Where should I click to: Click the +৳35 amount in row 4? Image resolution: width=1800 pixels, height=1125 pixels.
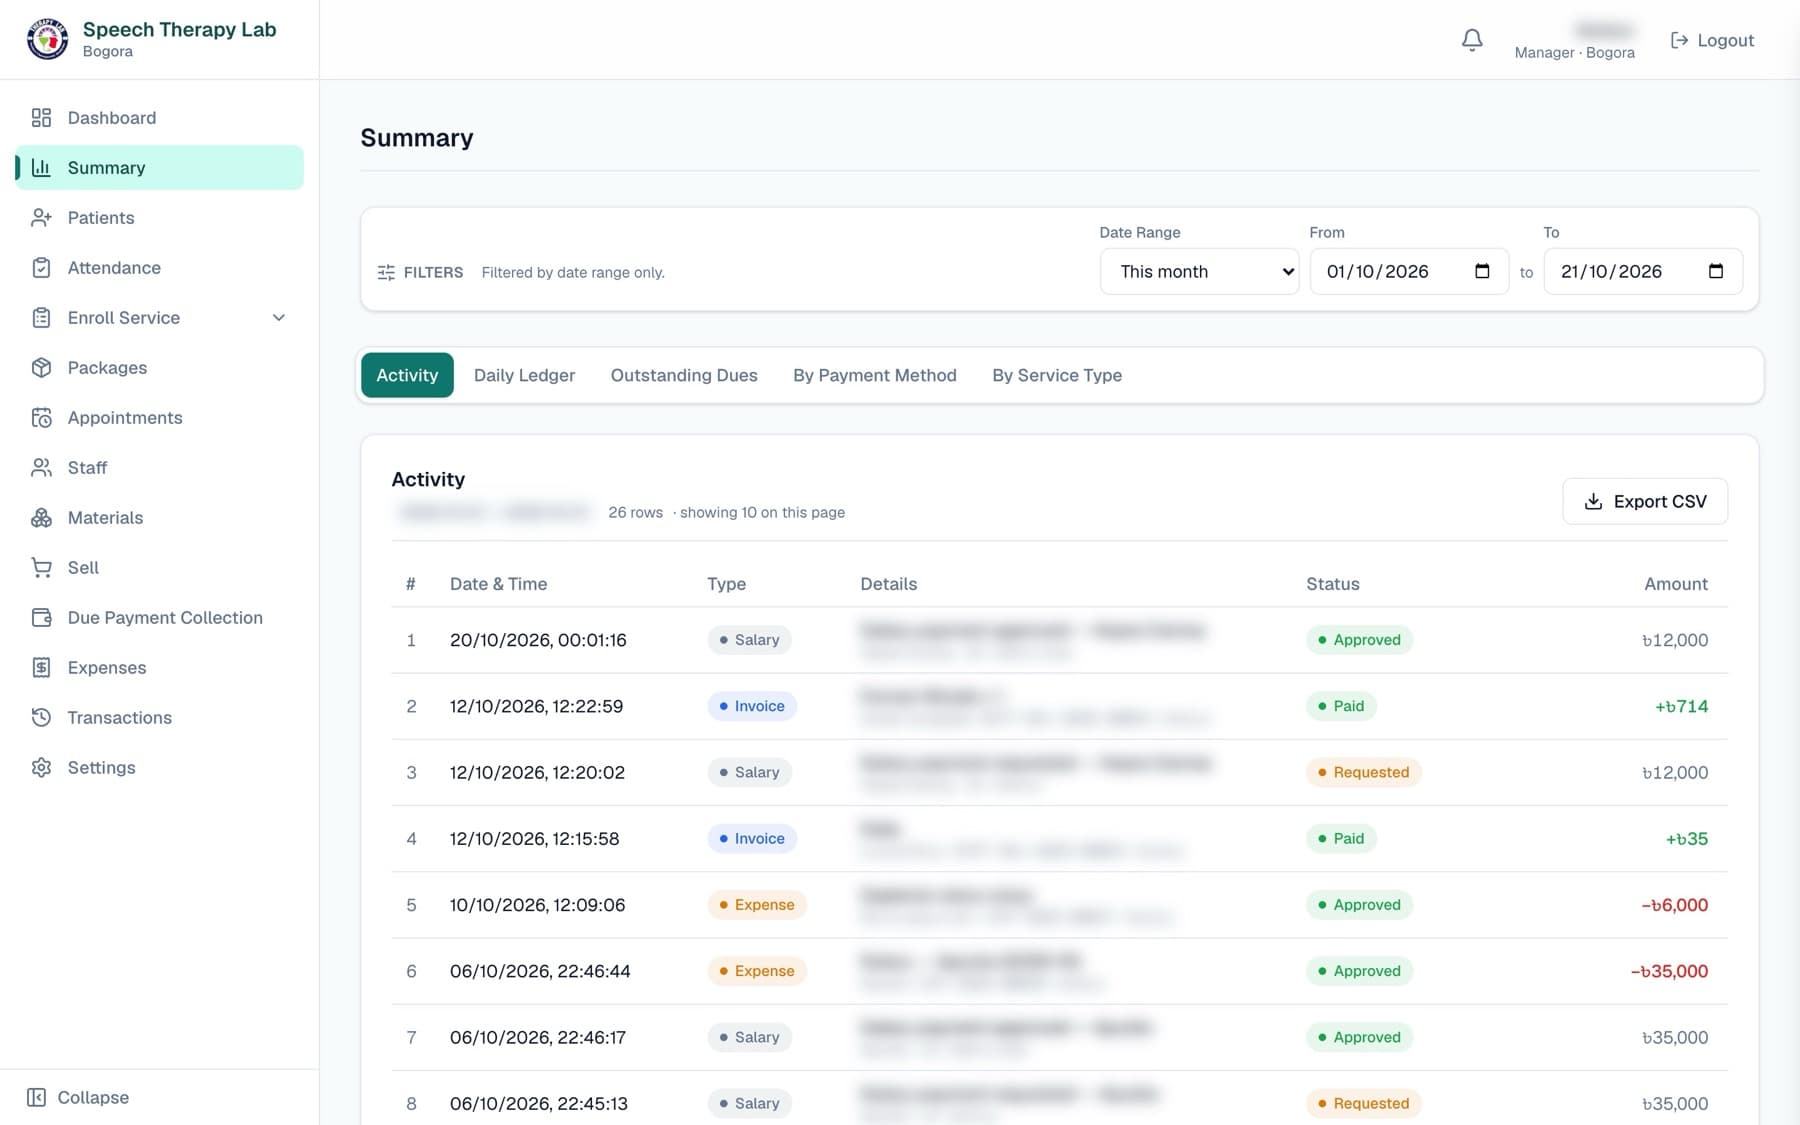1686,839
